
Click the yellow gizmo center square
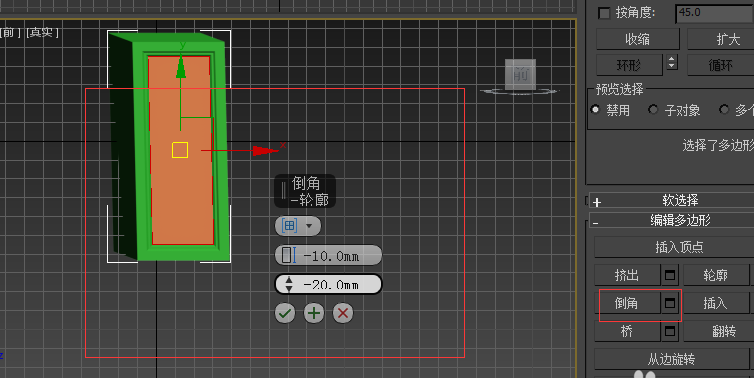point(180,150)
